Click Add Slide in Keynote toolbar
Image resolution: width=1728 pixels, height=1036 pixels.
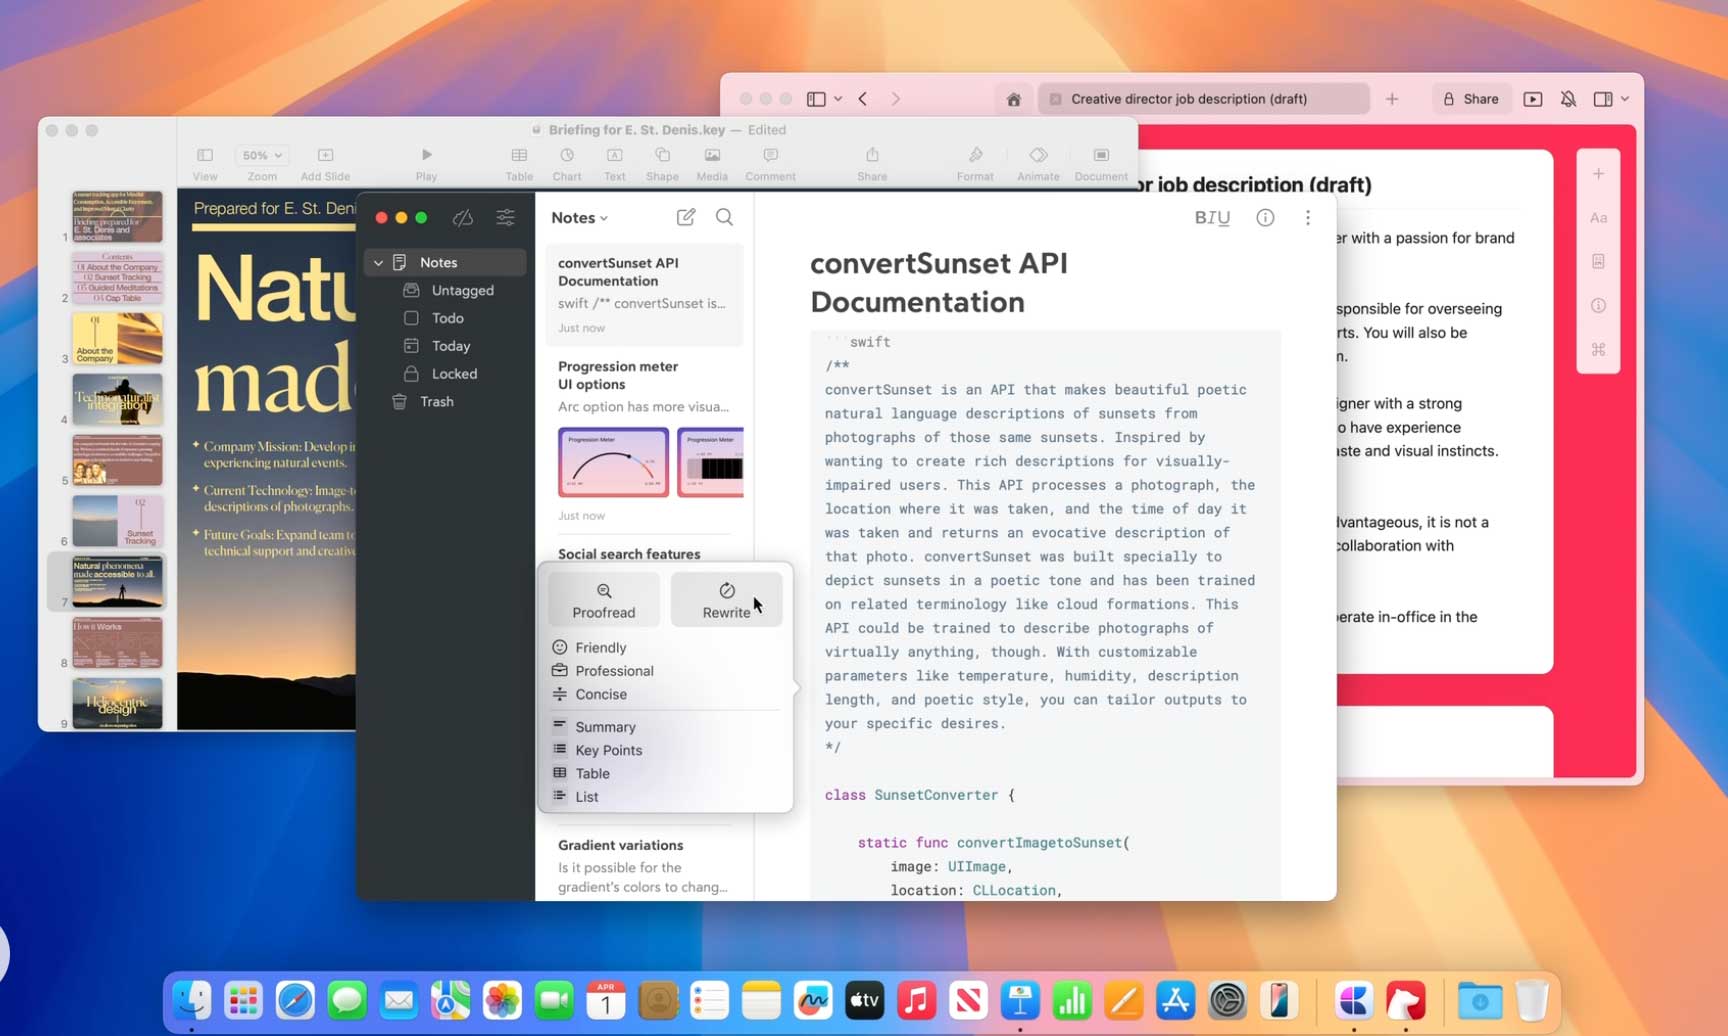325,164
